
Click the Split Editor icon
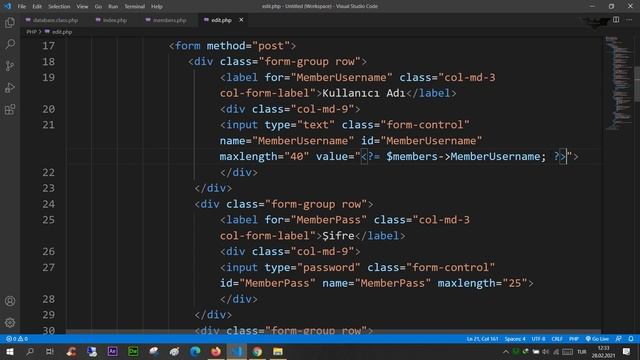[x=616, y=20]
